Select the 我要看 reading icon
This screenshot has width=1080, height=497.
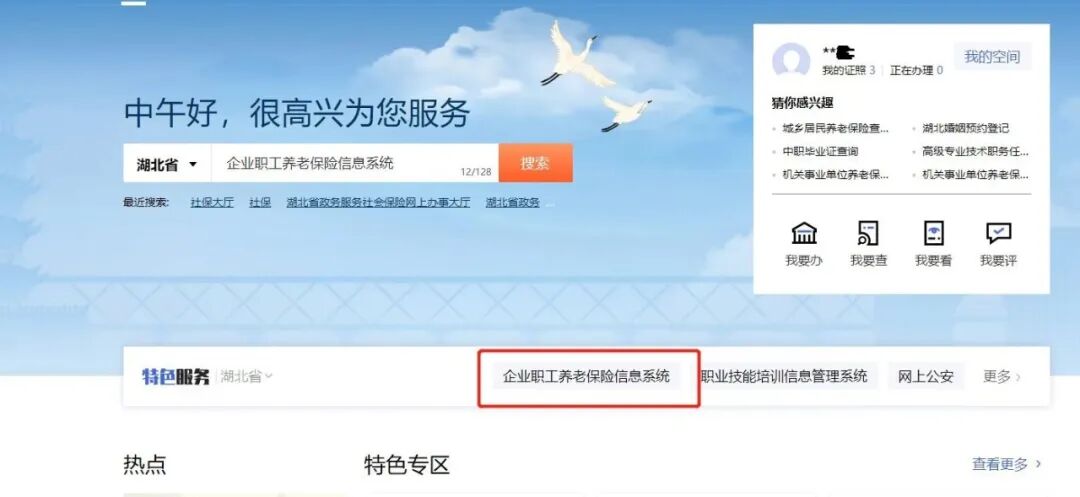click(x=933, y=233)
